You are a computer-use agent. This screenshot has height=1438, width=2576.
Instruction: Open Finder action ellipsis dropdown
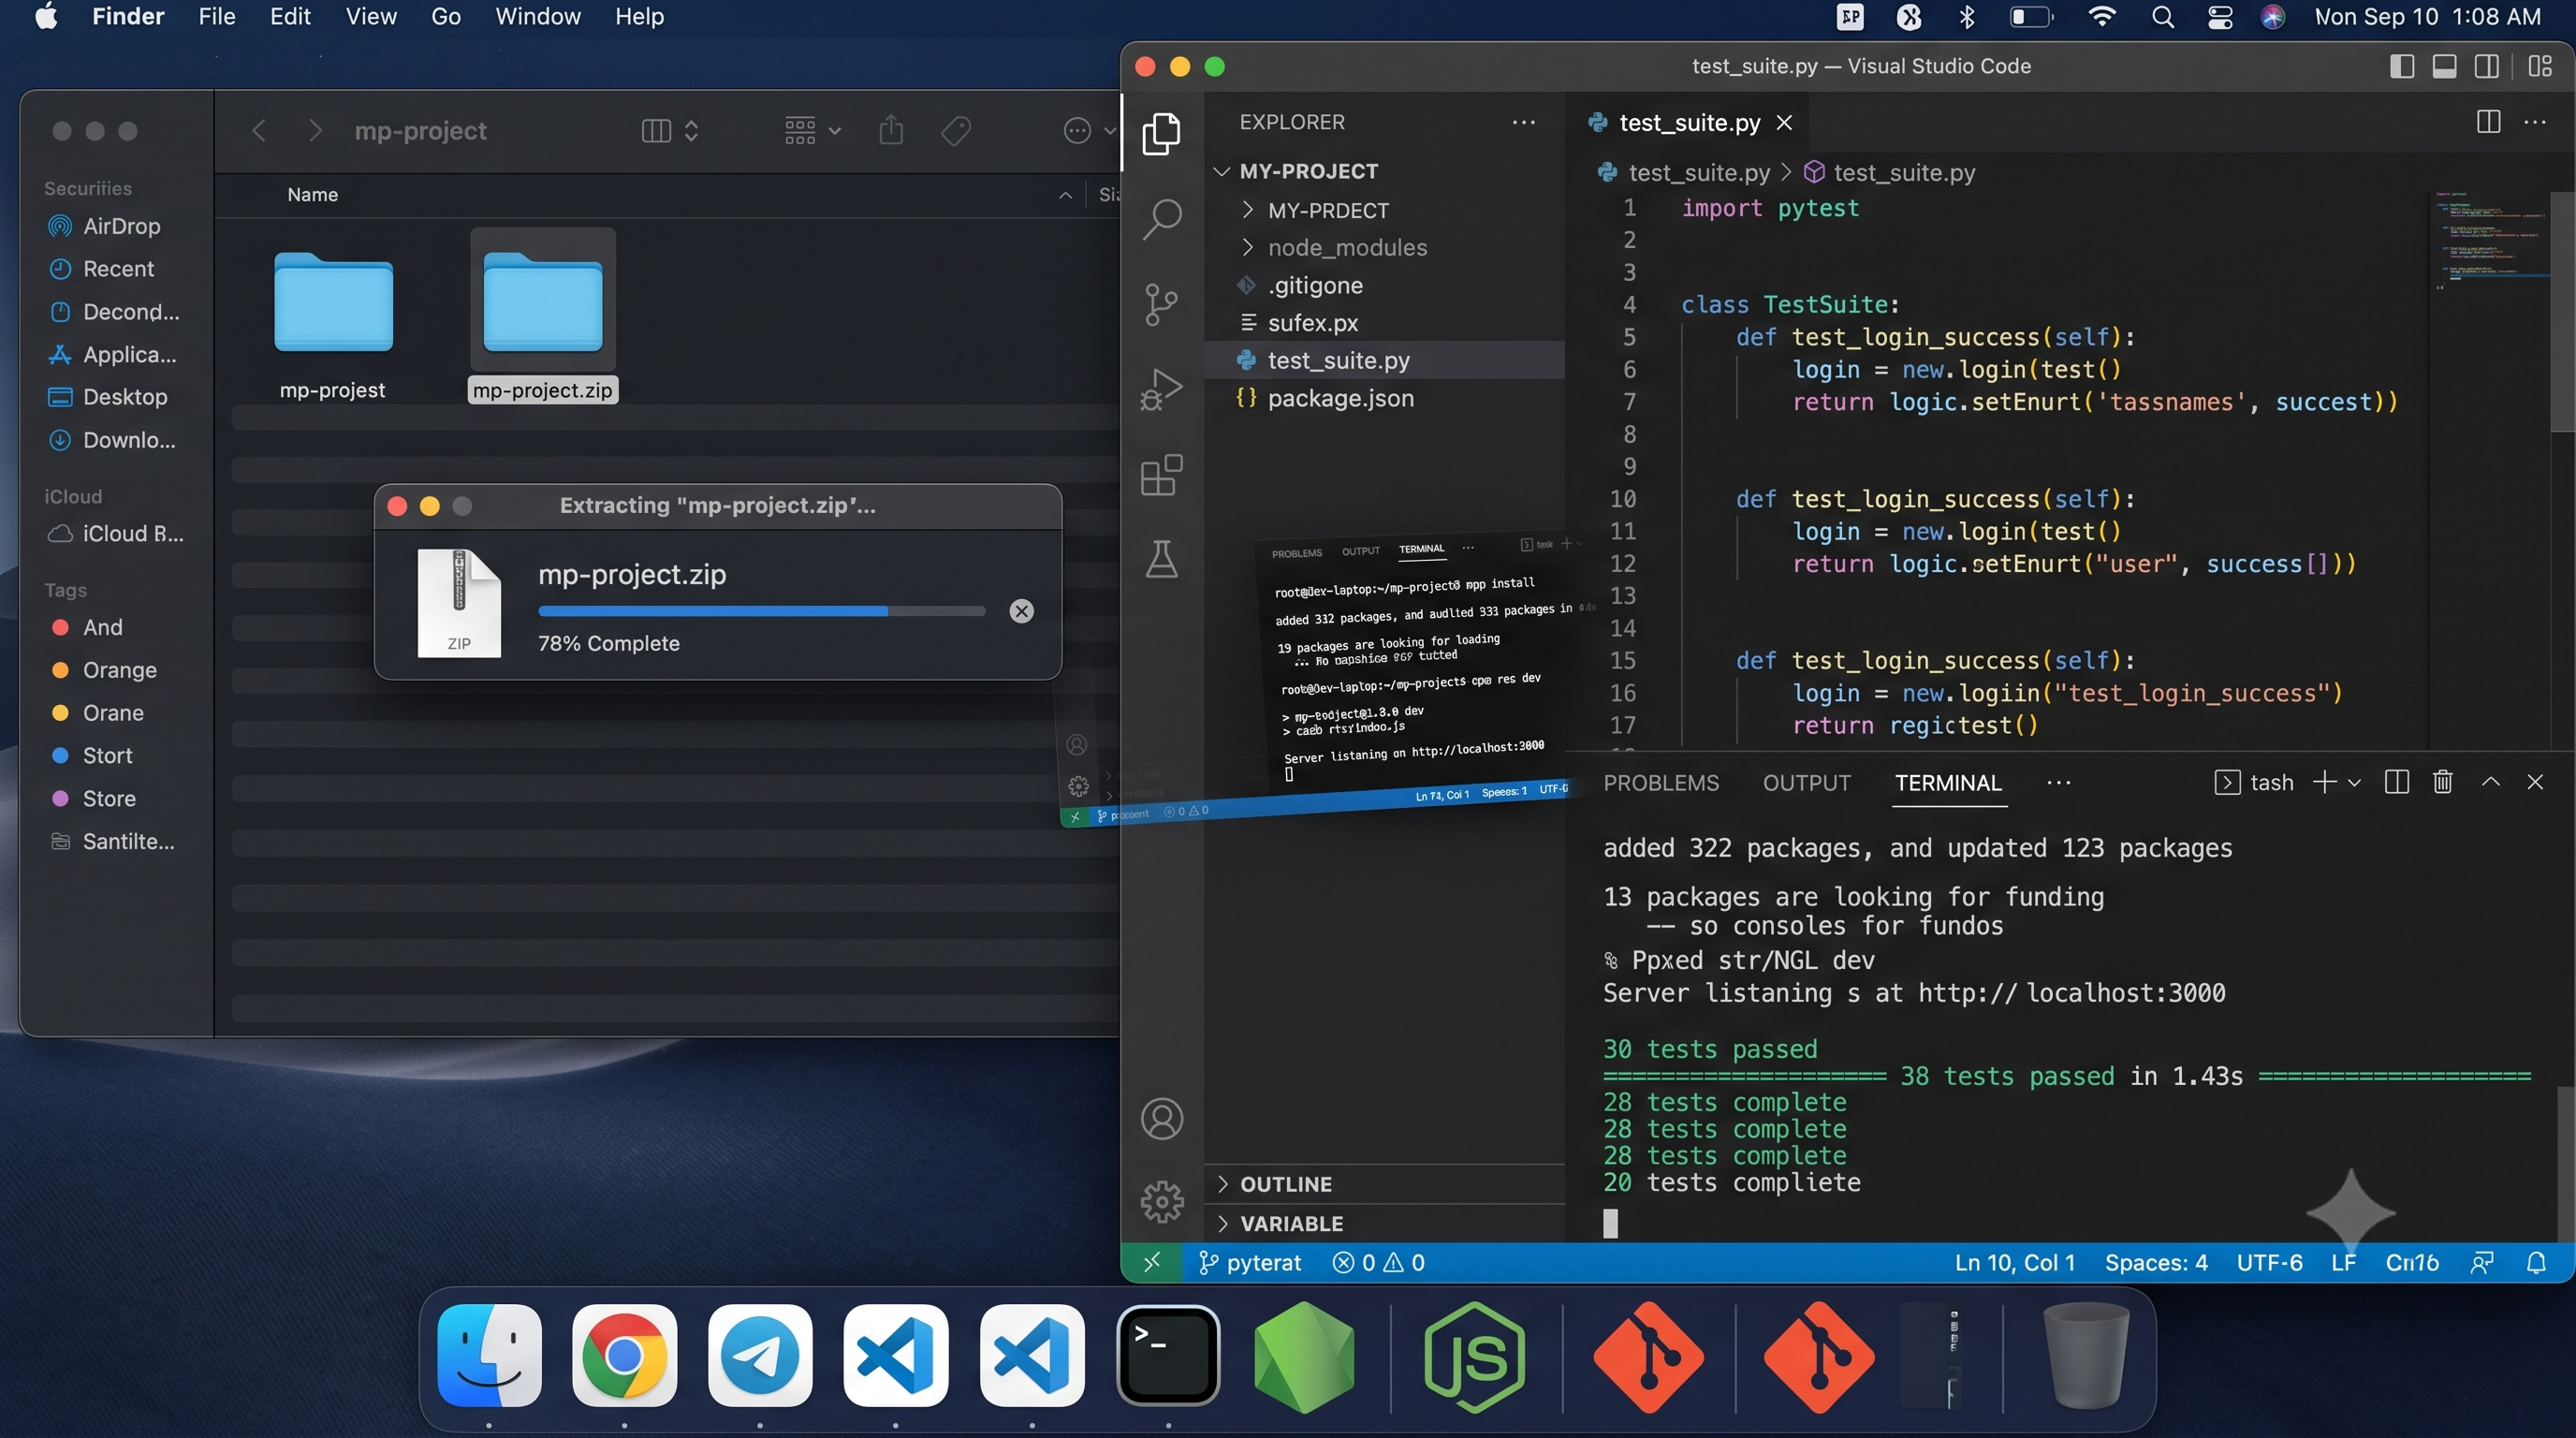pos(1089,130)
